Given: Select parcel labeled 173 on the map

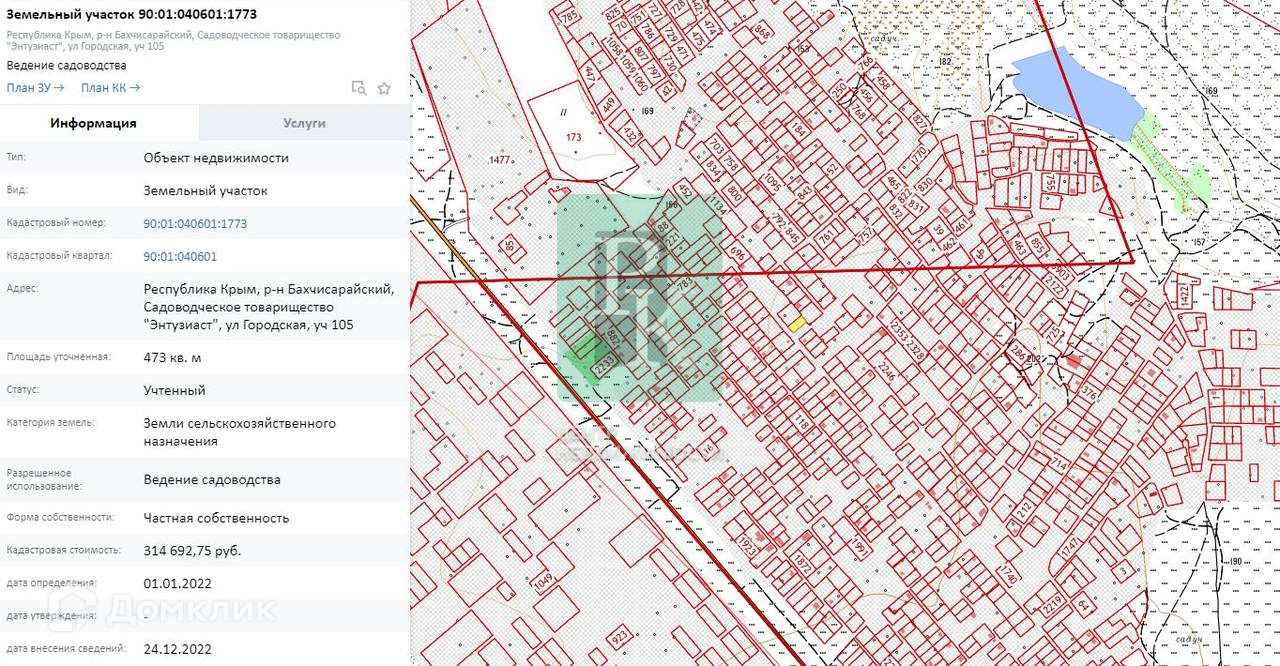Looking at the screenshot, I should (x=573, y=136).
